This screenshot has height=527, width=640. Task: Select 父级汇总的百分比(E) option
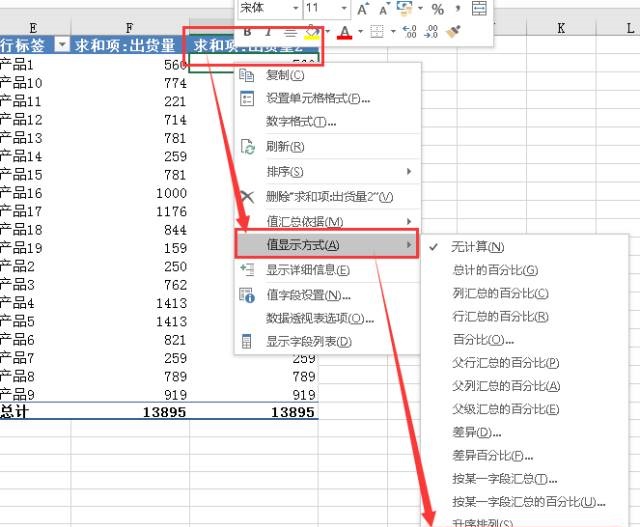pyautogui.click(x=524, y=409)
